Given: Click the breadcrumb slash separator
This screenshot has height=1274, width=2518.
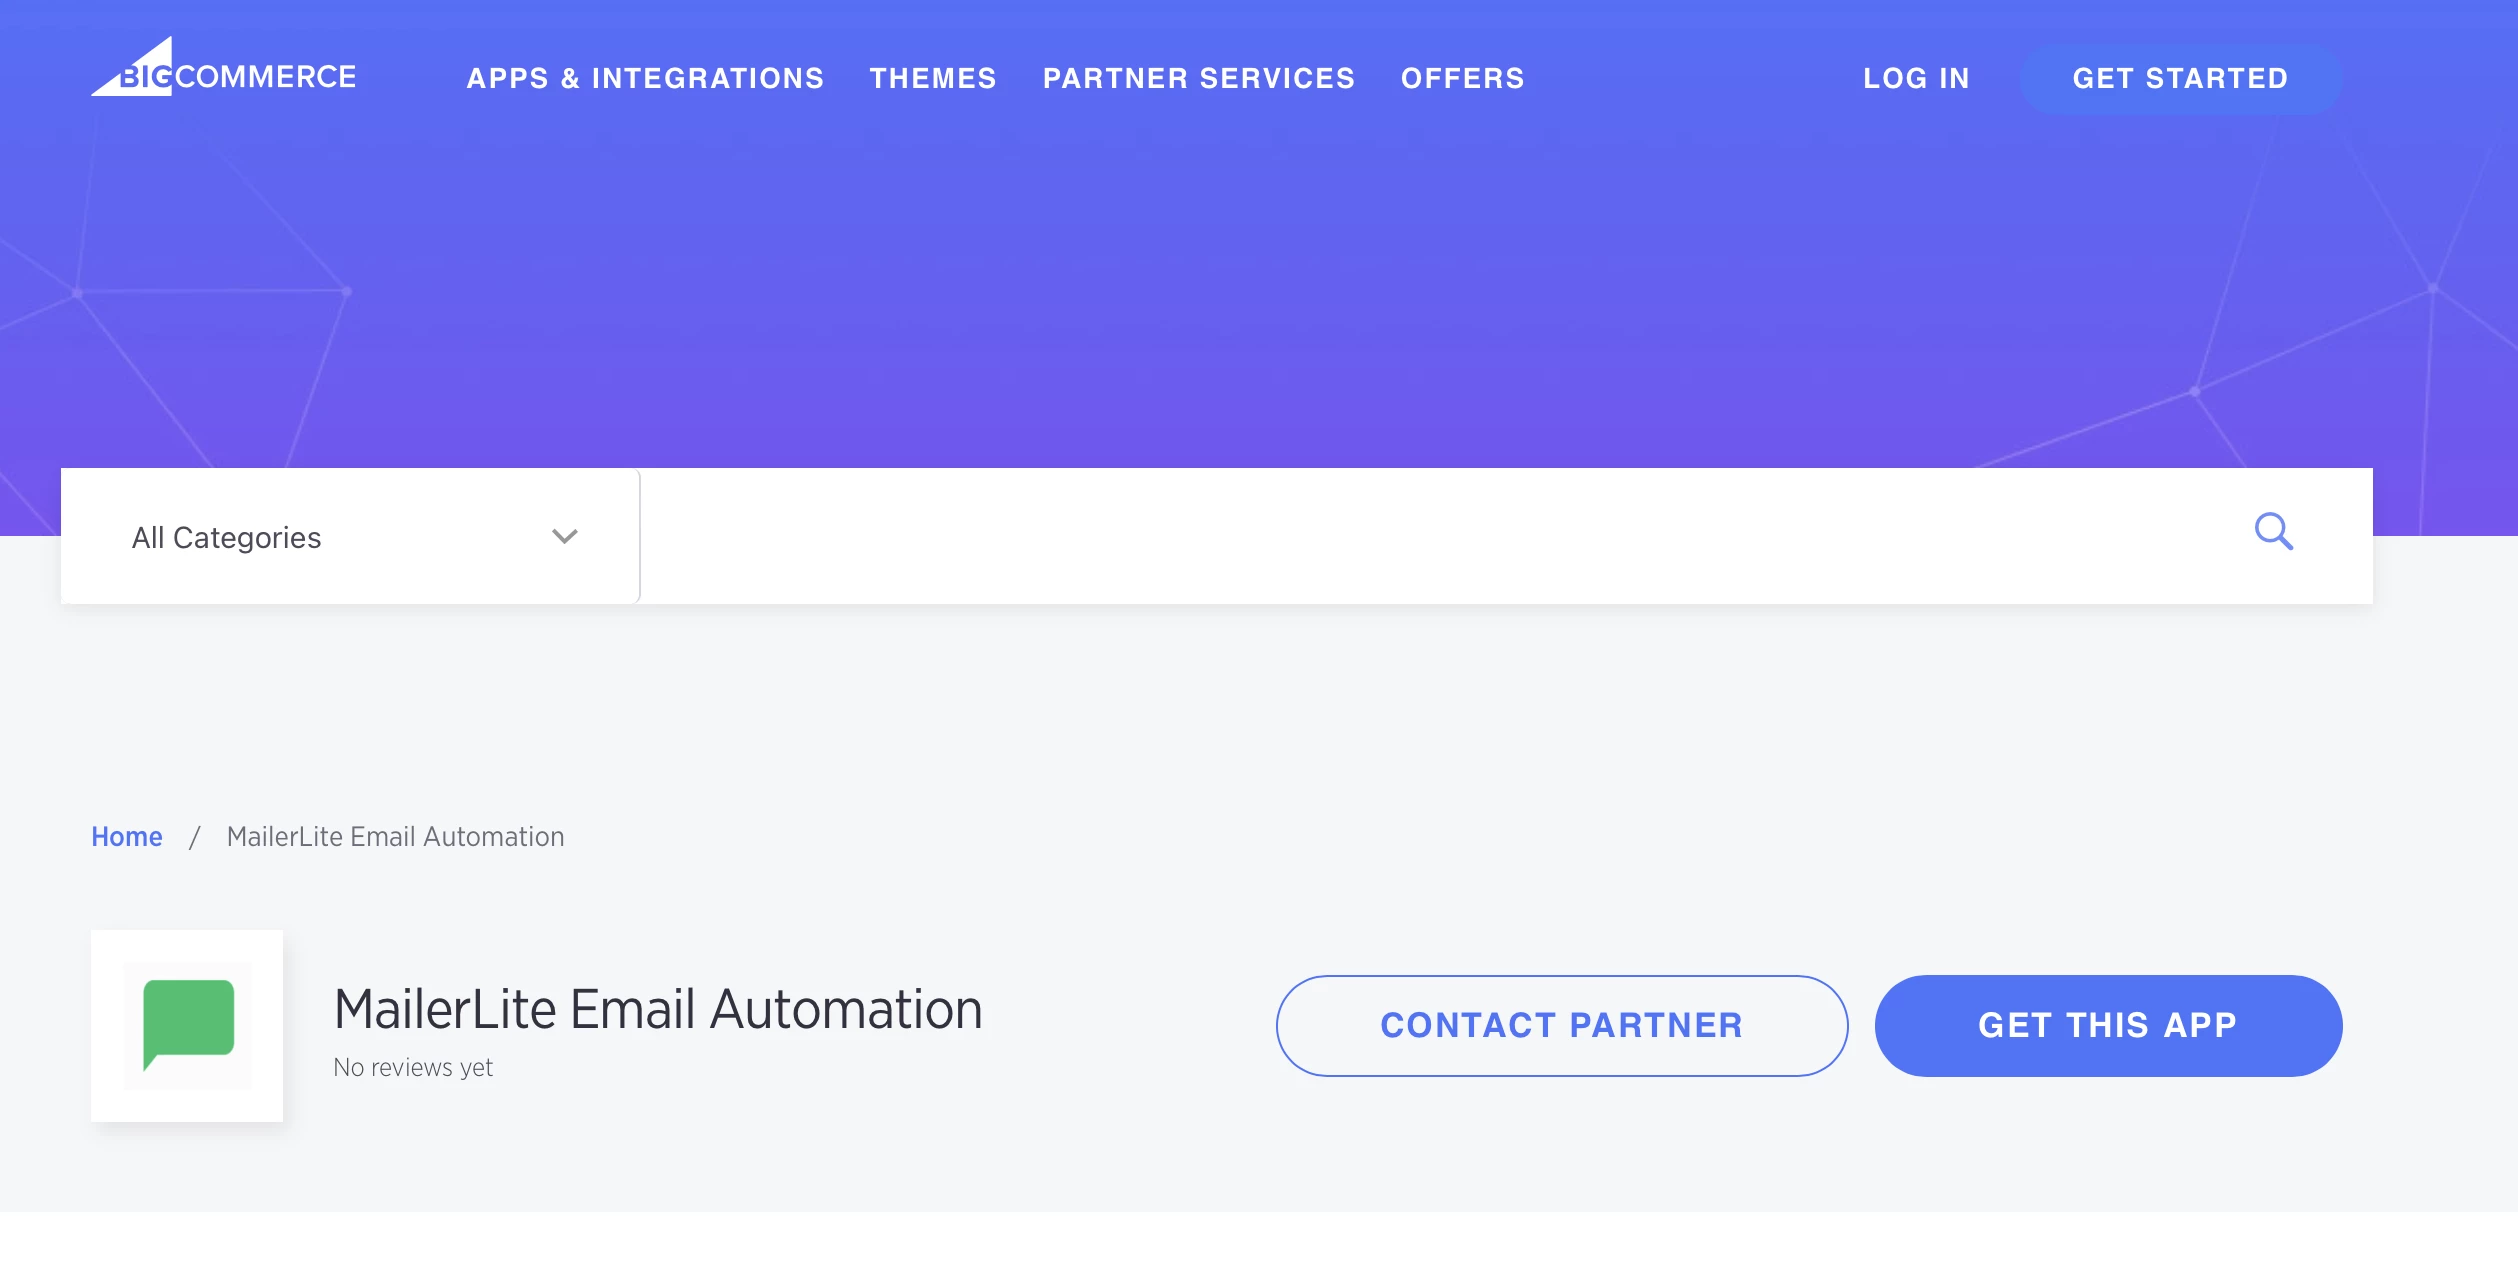Looking at the screenshot, I should [x=195, y=837].
